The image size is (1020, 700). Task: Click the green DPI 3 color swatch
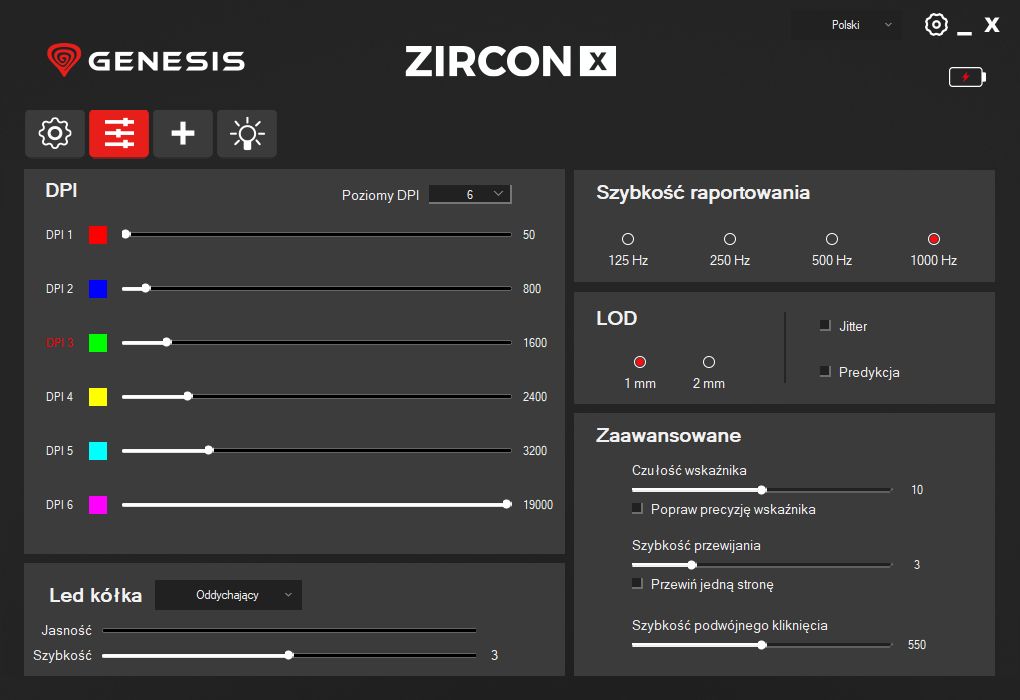point(98,343)
